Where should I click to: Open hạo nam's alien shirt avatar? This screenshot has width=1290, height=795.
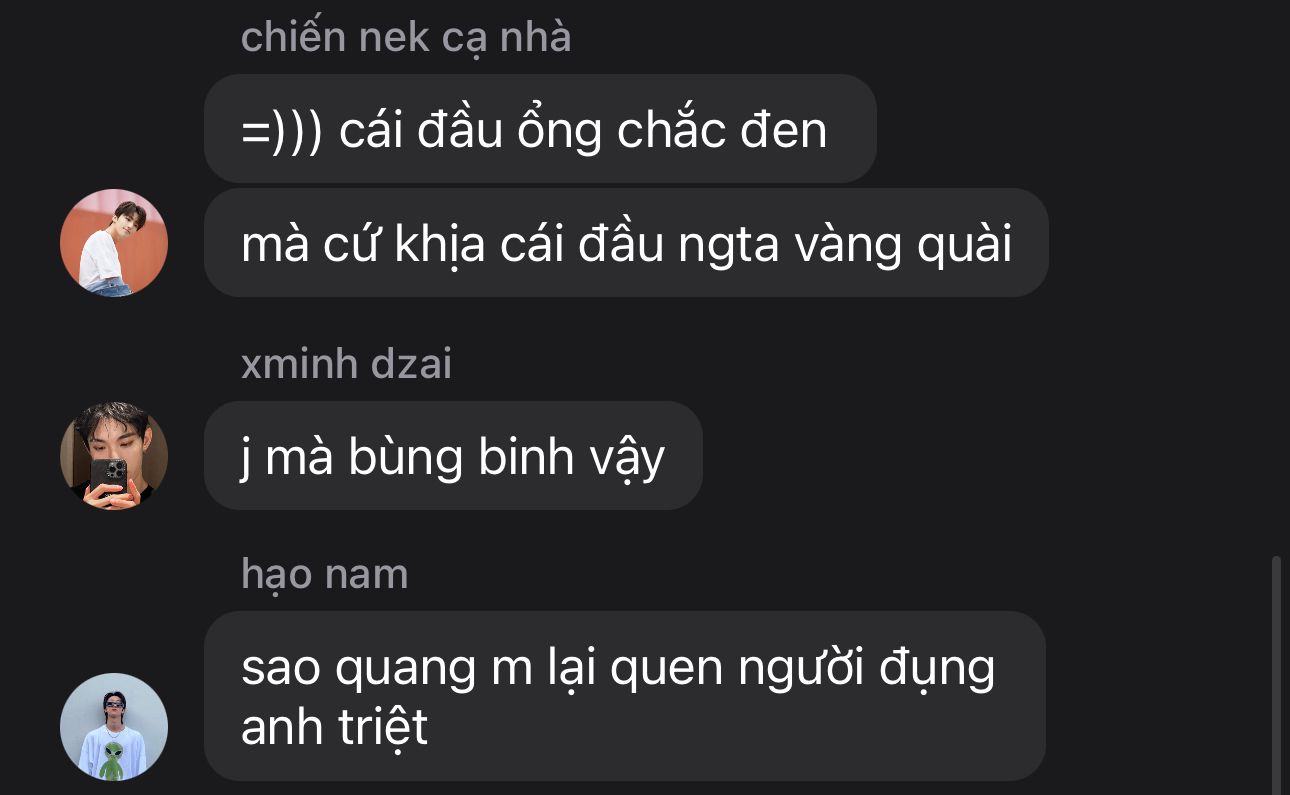[x=113, y=726]
